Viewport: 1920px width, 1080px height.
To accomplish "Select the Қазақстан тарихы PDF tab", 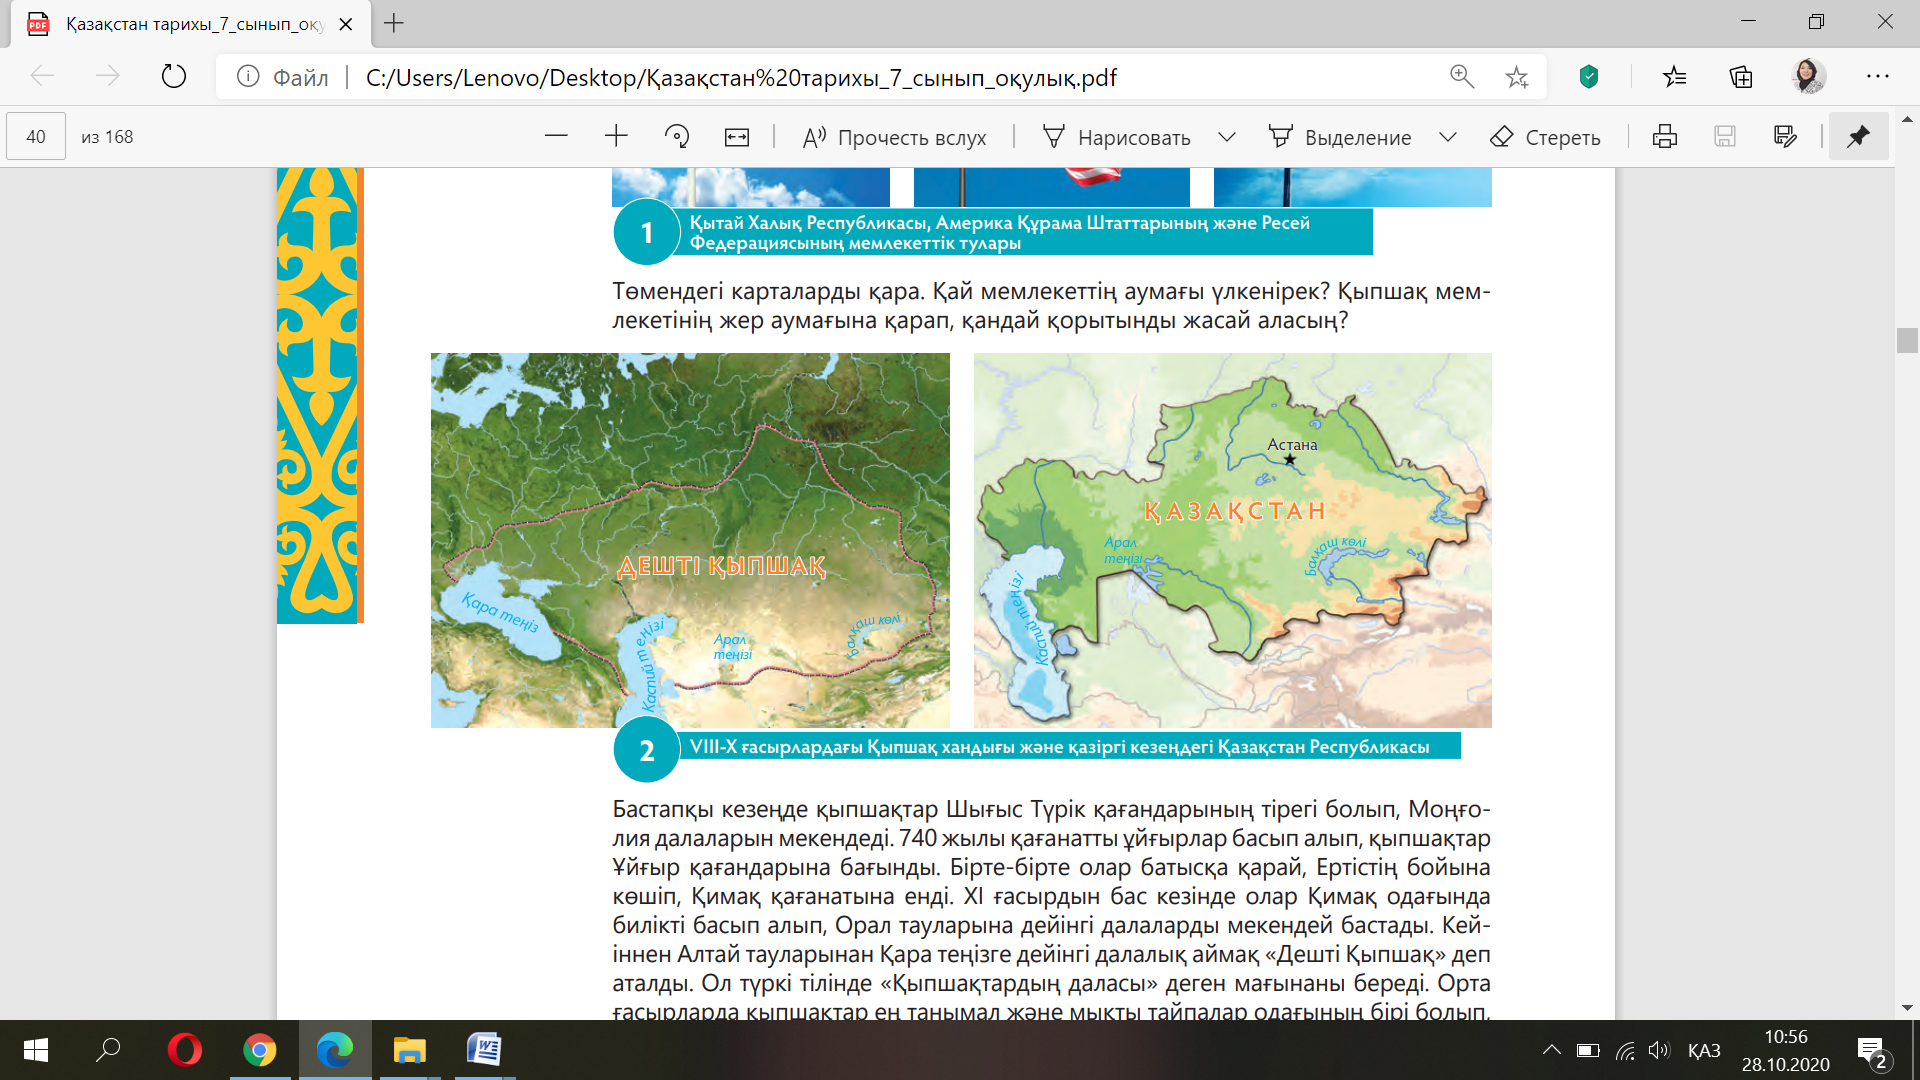I will click(x=190, y=23).
